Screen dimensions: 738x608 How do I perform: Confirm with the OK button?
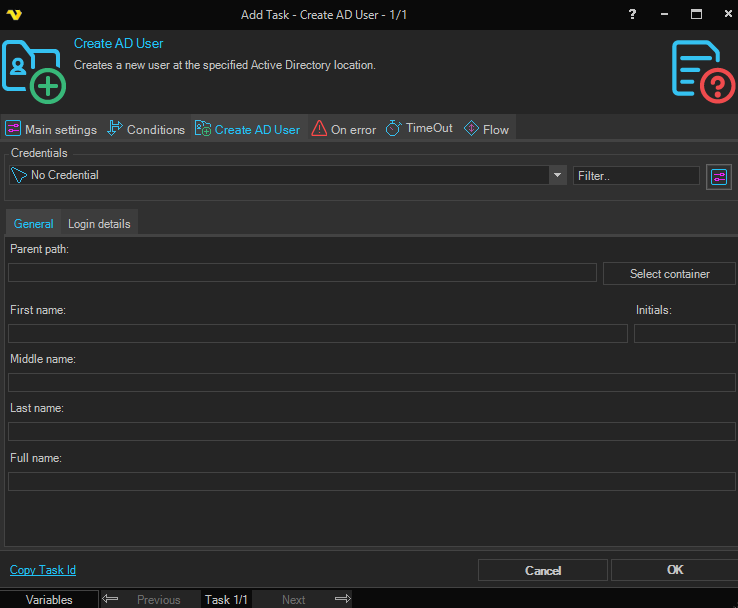tap(674, 570)
